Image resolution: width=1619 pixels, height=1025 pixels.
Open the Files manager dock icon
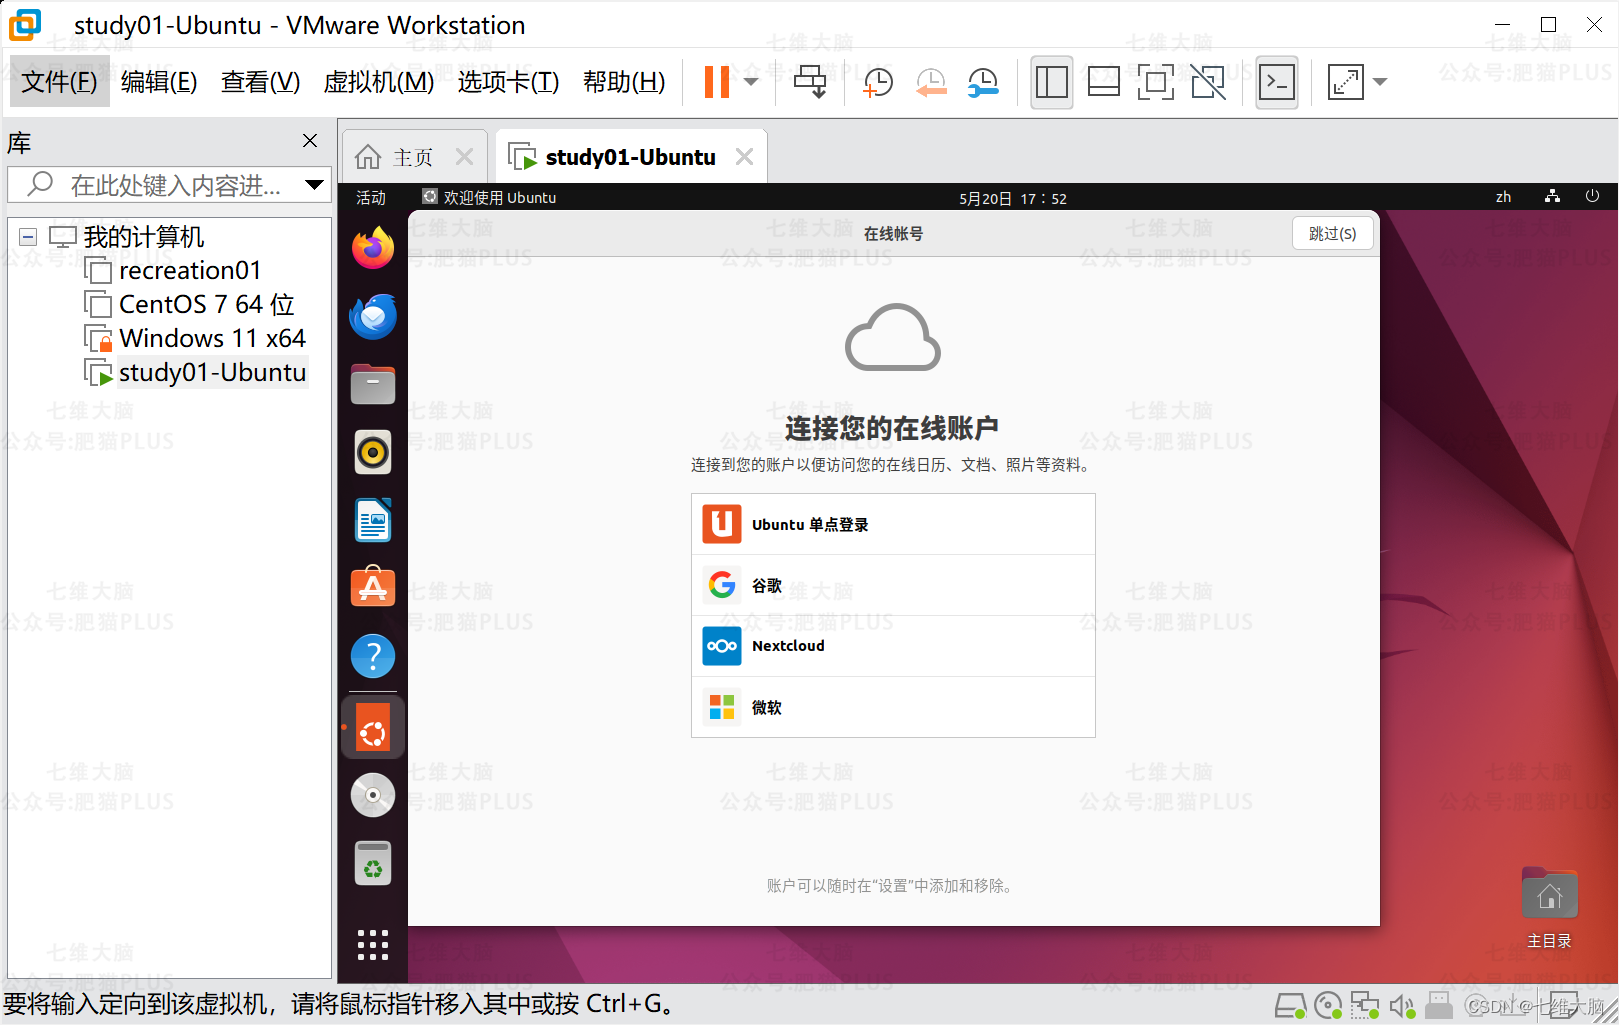[373, 385]
